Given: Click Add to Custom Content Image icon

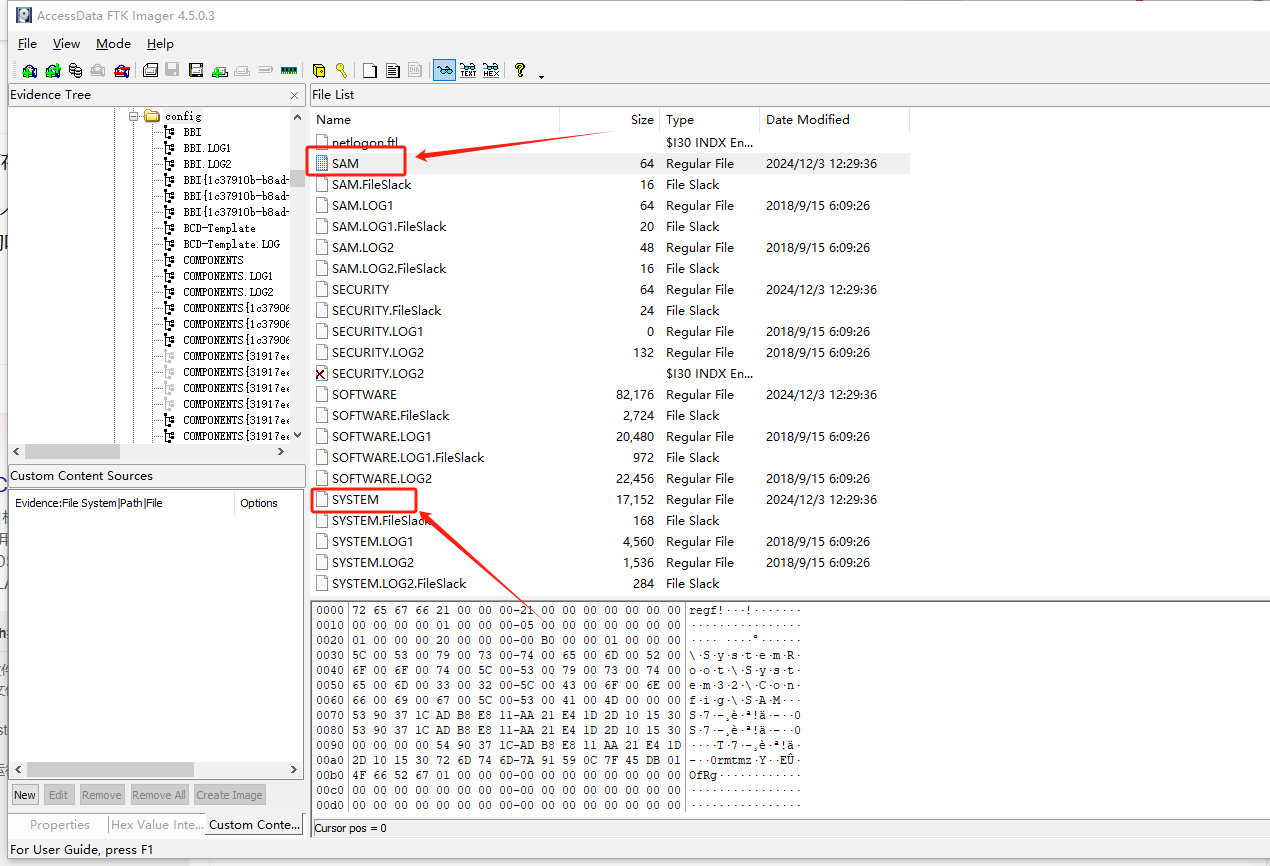Looking at the screenshot, I should (218, 70).
